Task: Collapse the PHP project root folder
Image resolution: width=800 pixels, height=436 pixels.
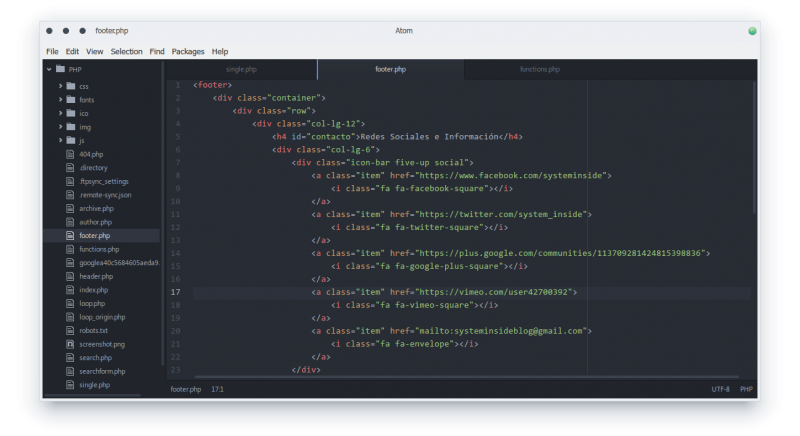Action: [x=49, y=69]
